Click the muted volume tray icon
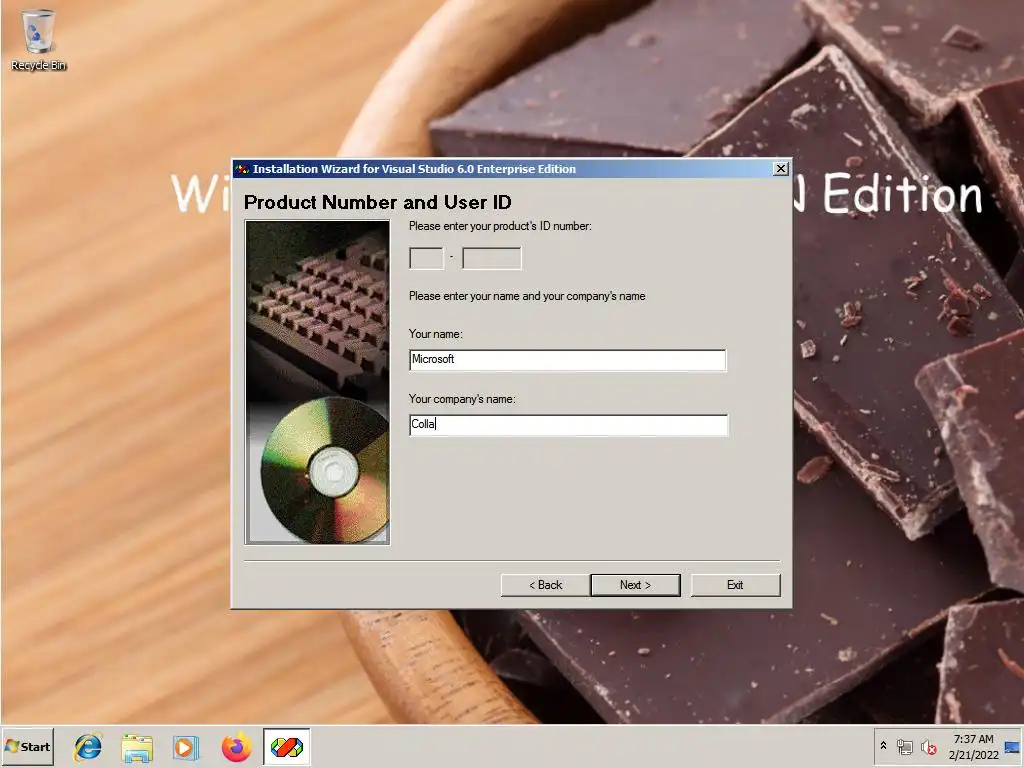 (928, 746)
